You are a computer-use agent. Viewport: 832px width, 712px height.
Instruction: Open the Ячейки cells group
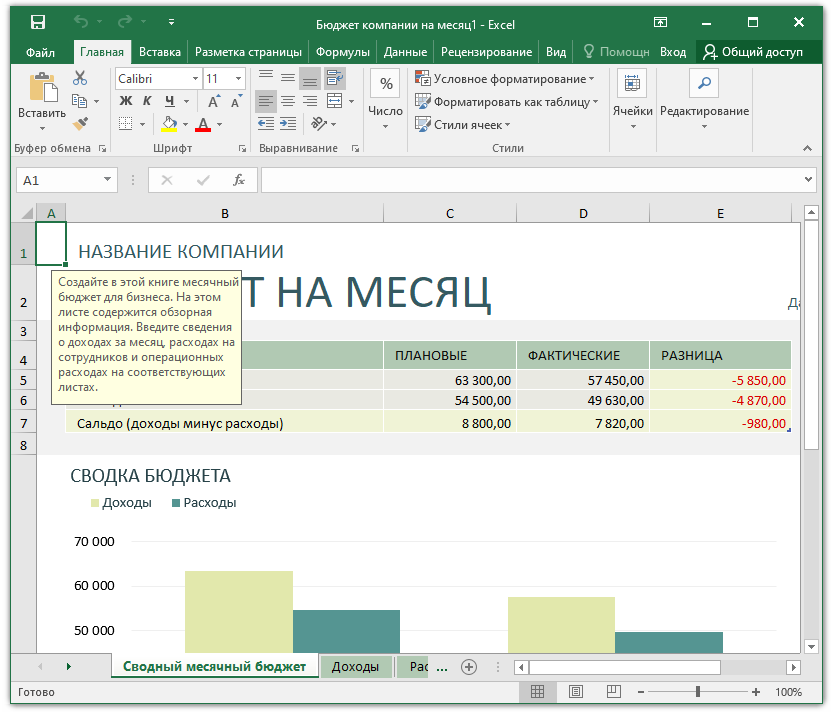coord(632,99)
